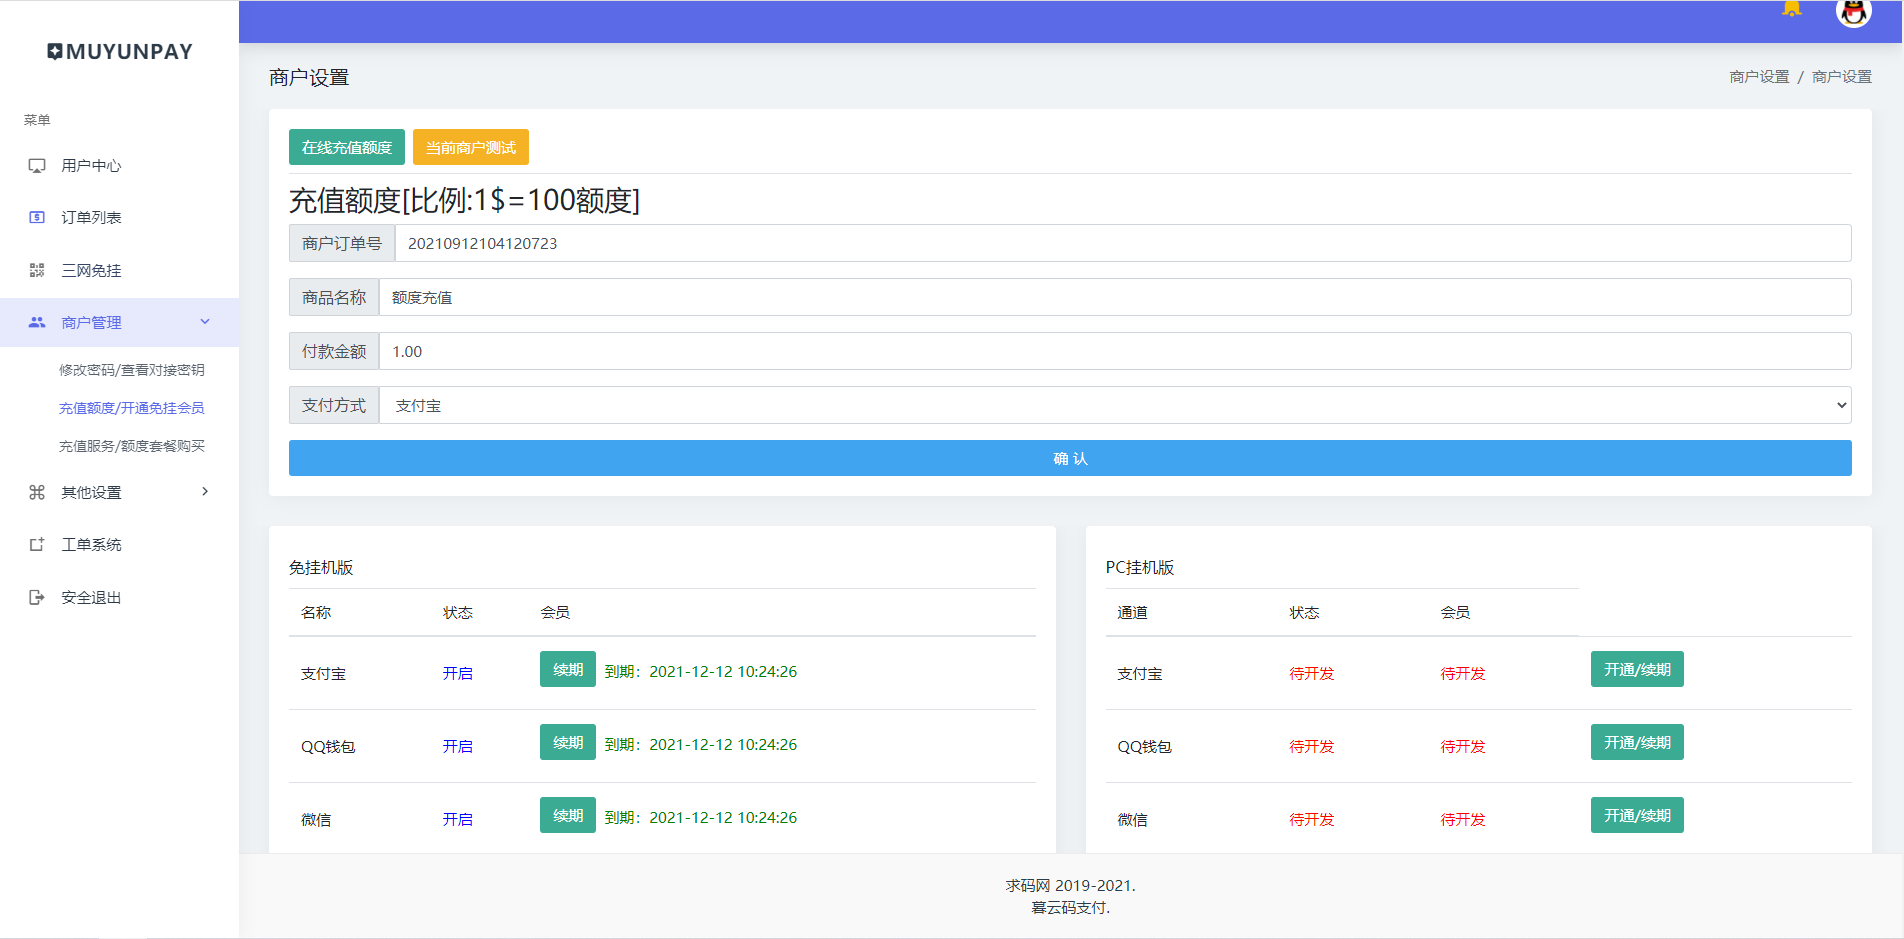Open 三网免挂 menu item
Viewport: 1904px width, 939px height.
point(91,271)
